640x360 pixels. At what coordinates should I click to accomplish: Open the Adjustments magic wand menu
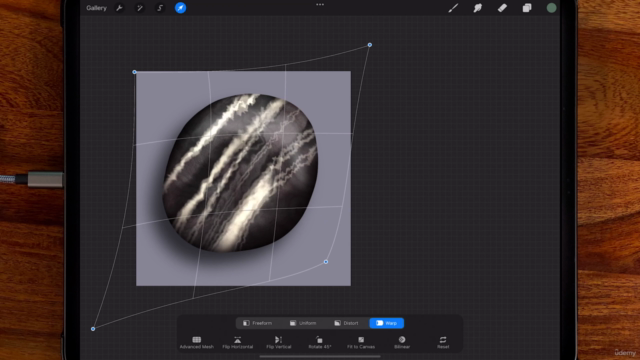pyautogui.click(x=140, y=8)
